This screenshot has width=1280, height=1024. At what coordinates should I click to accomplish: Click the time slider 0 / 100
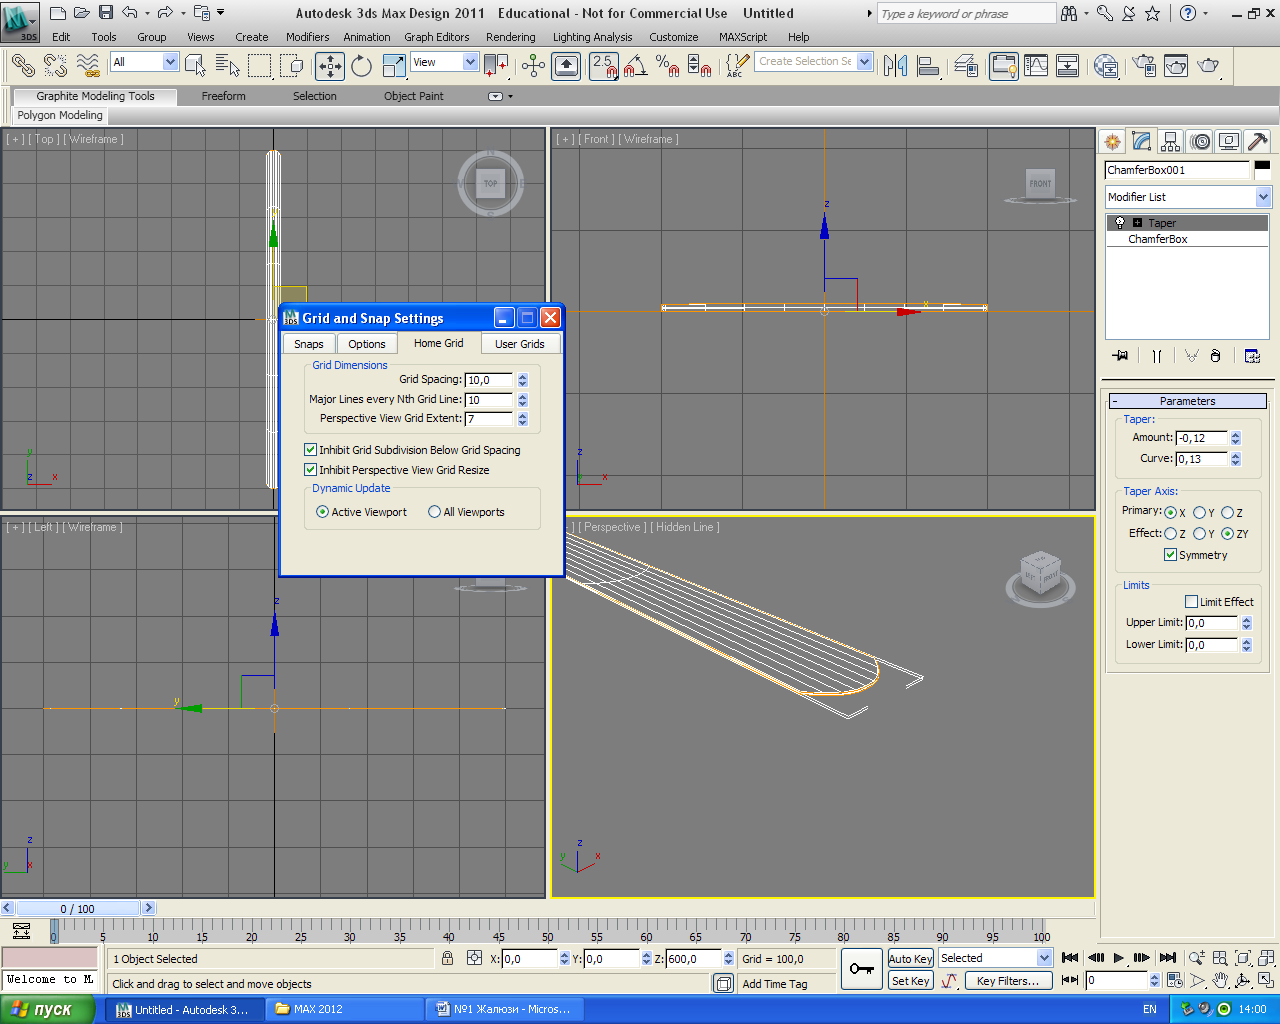78,909
